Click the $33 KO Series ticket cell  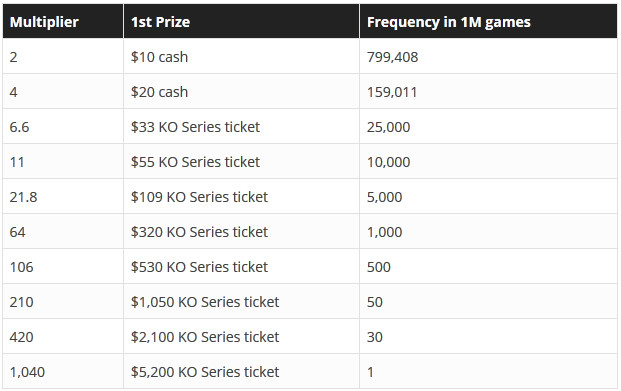[242, 126]
